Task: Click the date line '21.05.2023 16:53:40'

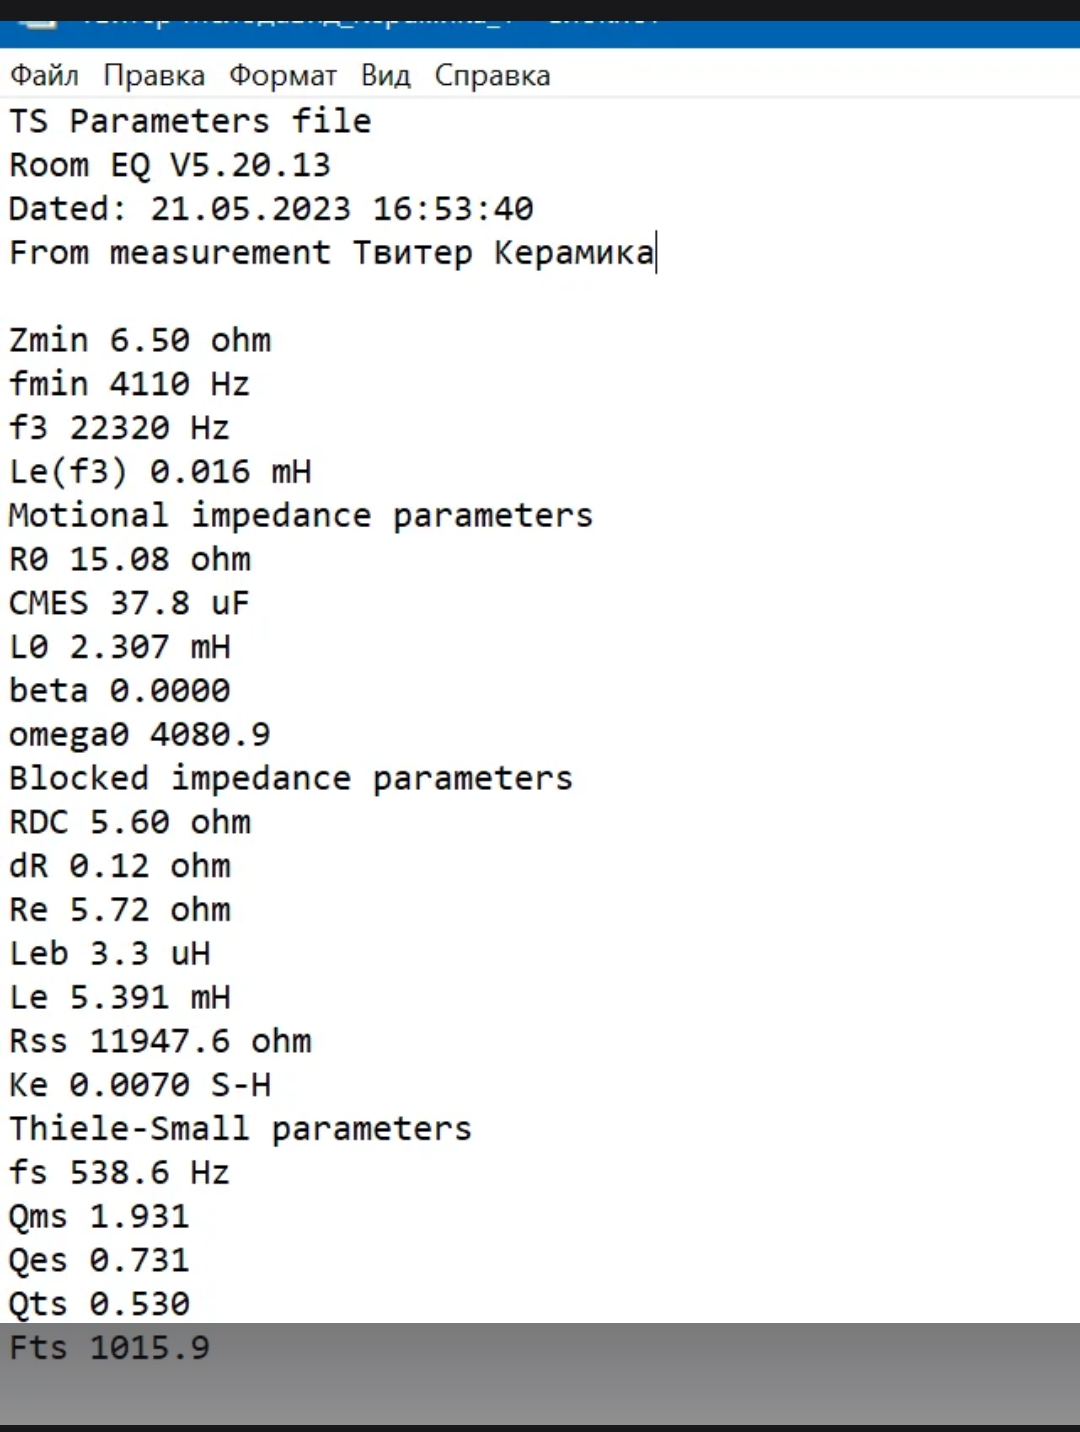Action: point(341,210)
